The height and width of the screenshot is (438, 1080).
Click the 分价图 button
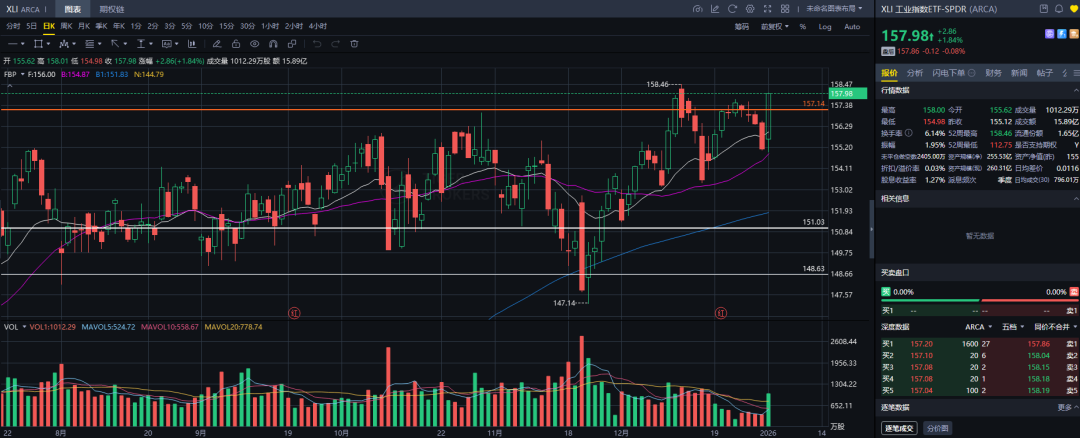(937, 428)
